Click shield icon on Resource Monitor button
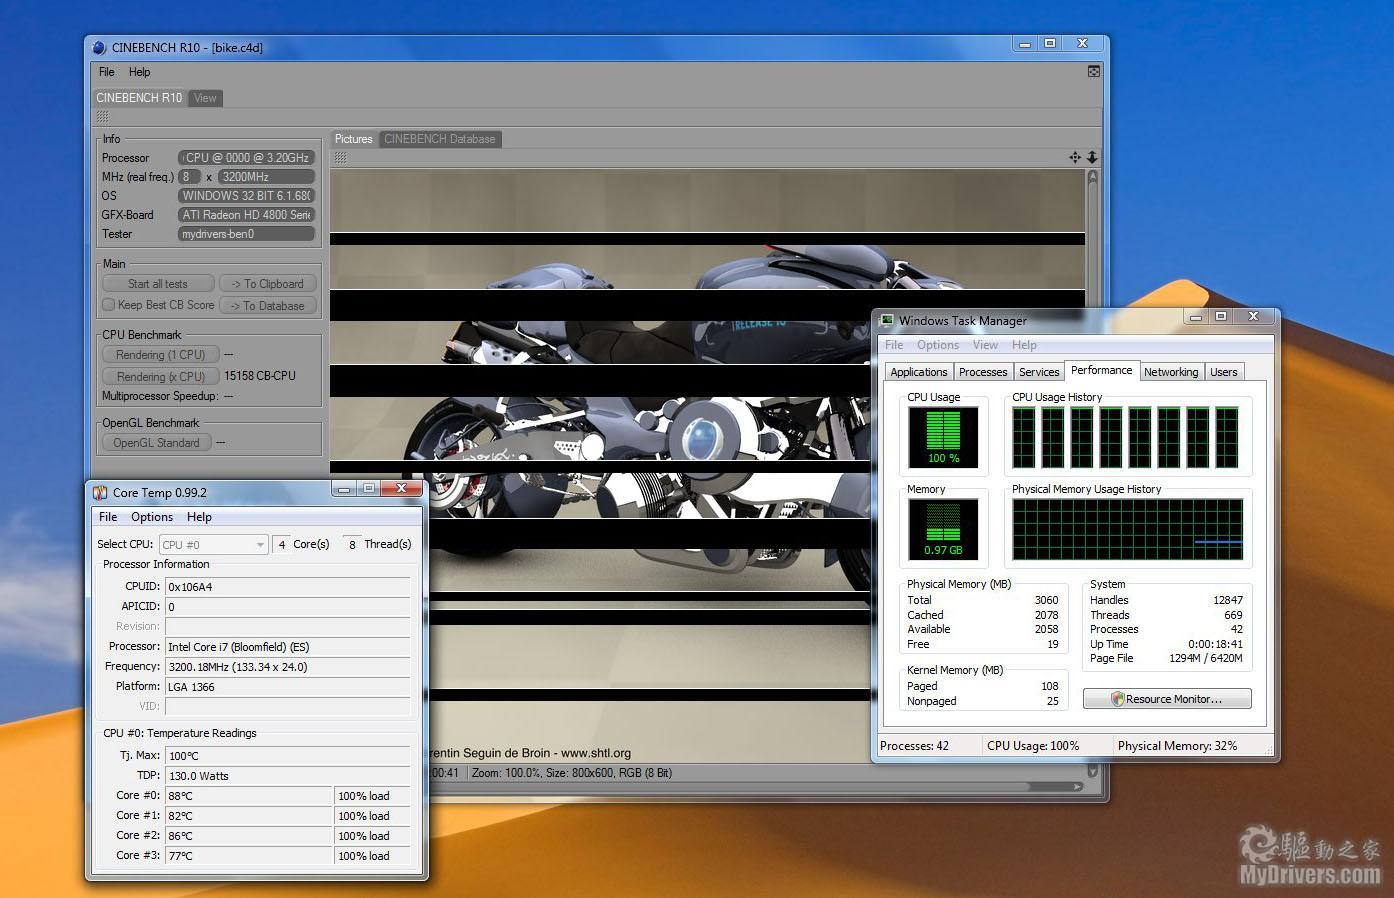 coord(1117,699)
